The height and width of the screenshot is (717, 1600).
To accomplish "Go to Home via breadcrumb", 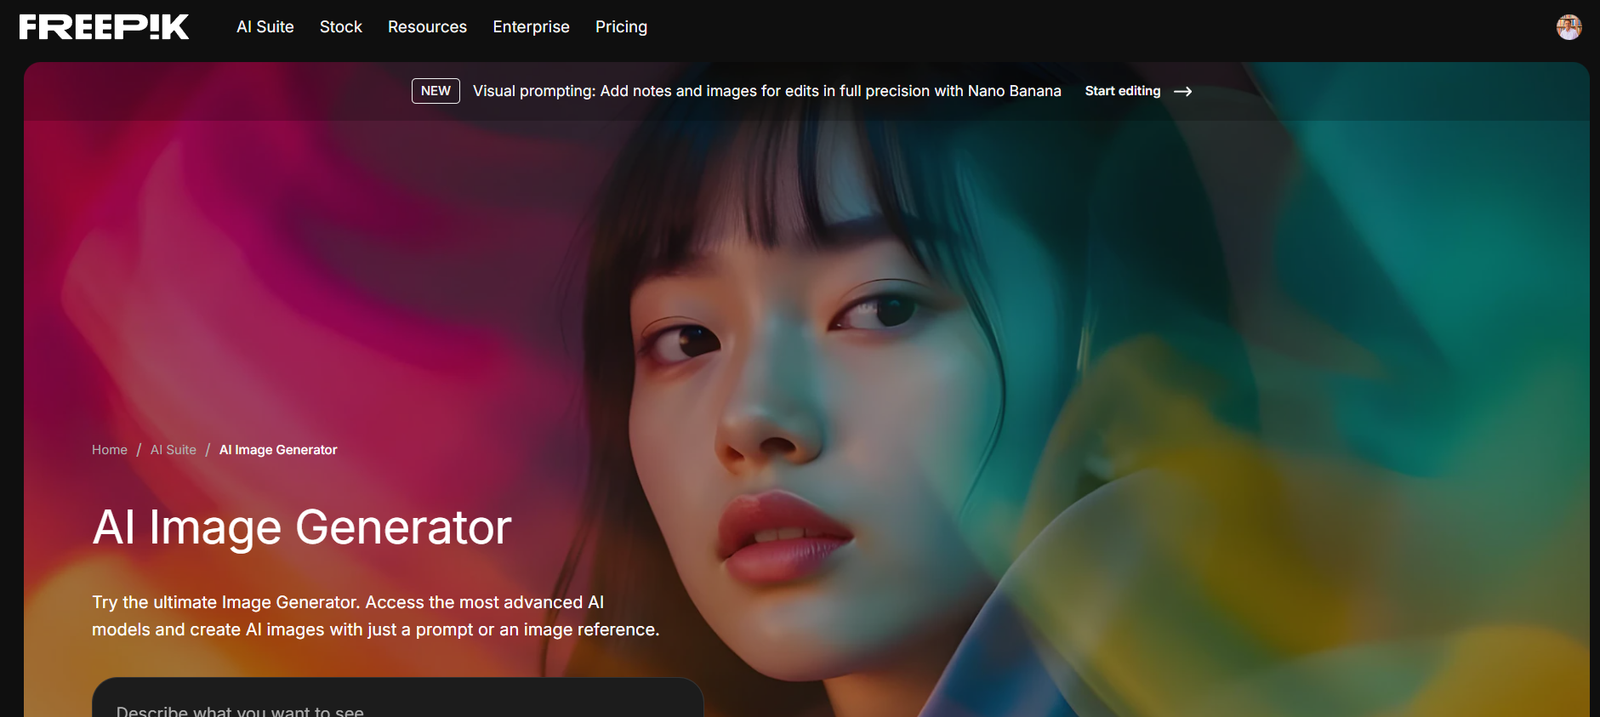I will tap(109, 450).
